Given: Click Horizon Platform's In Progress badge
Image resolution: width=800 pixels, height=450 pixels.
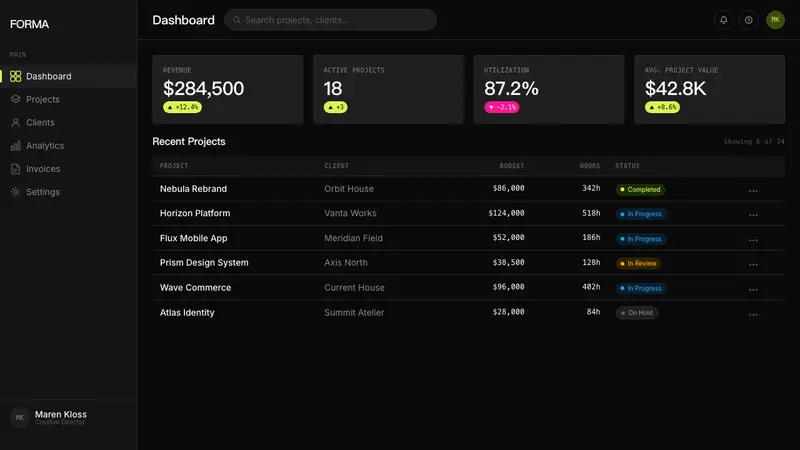Looking at the screenshot, I should point(641,214).
